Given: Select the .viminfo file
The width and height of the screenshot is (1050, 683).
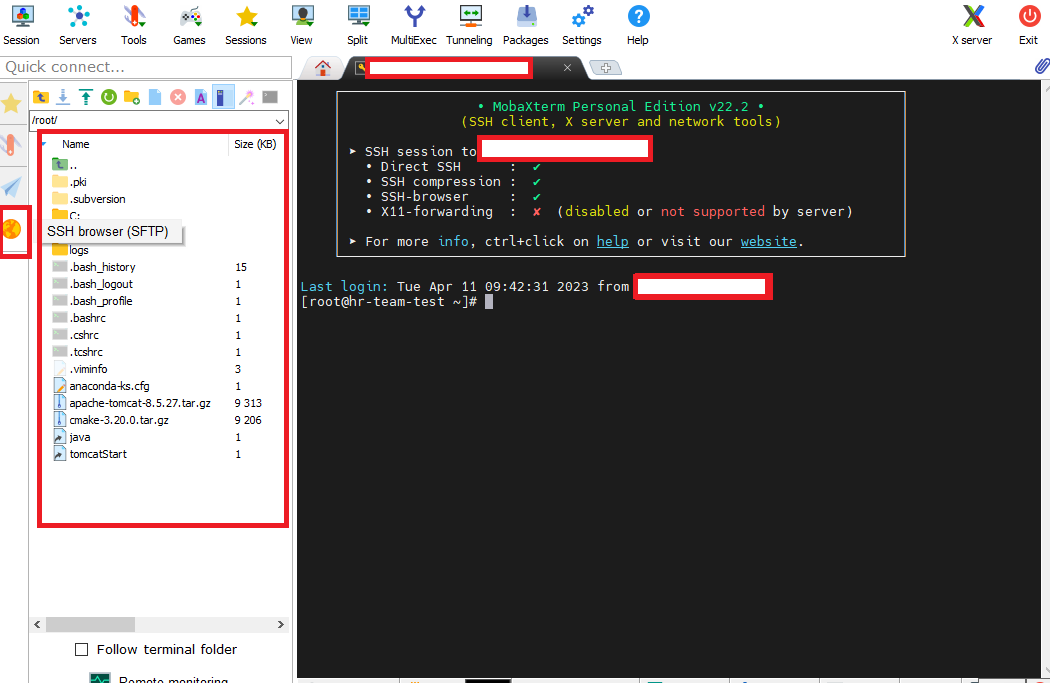Looking at the screenshot, I should click(80, 369).
